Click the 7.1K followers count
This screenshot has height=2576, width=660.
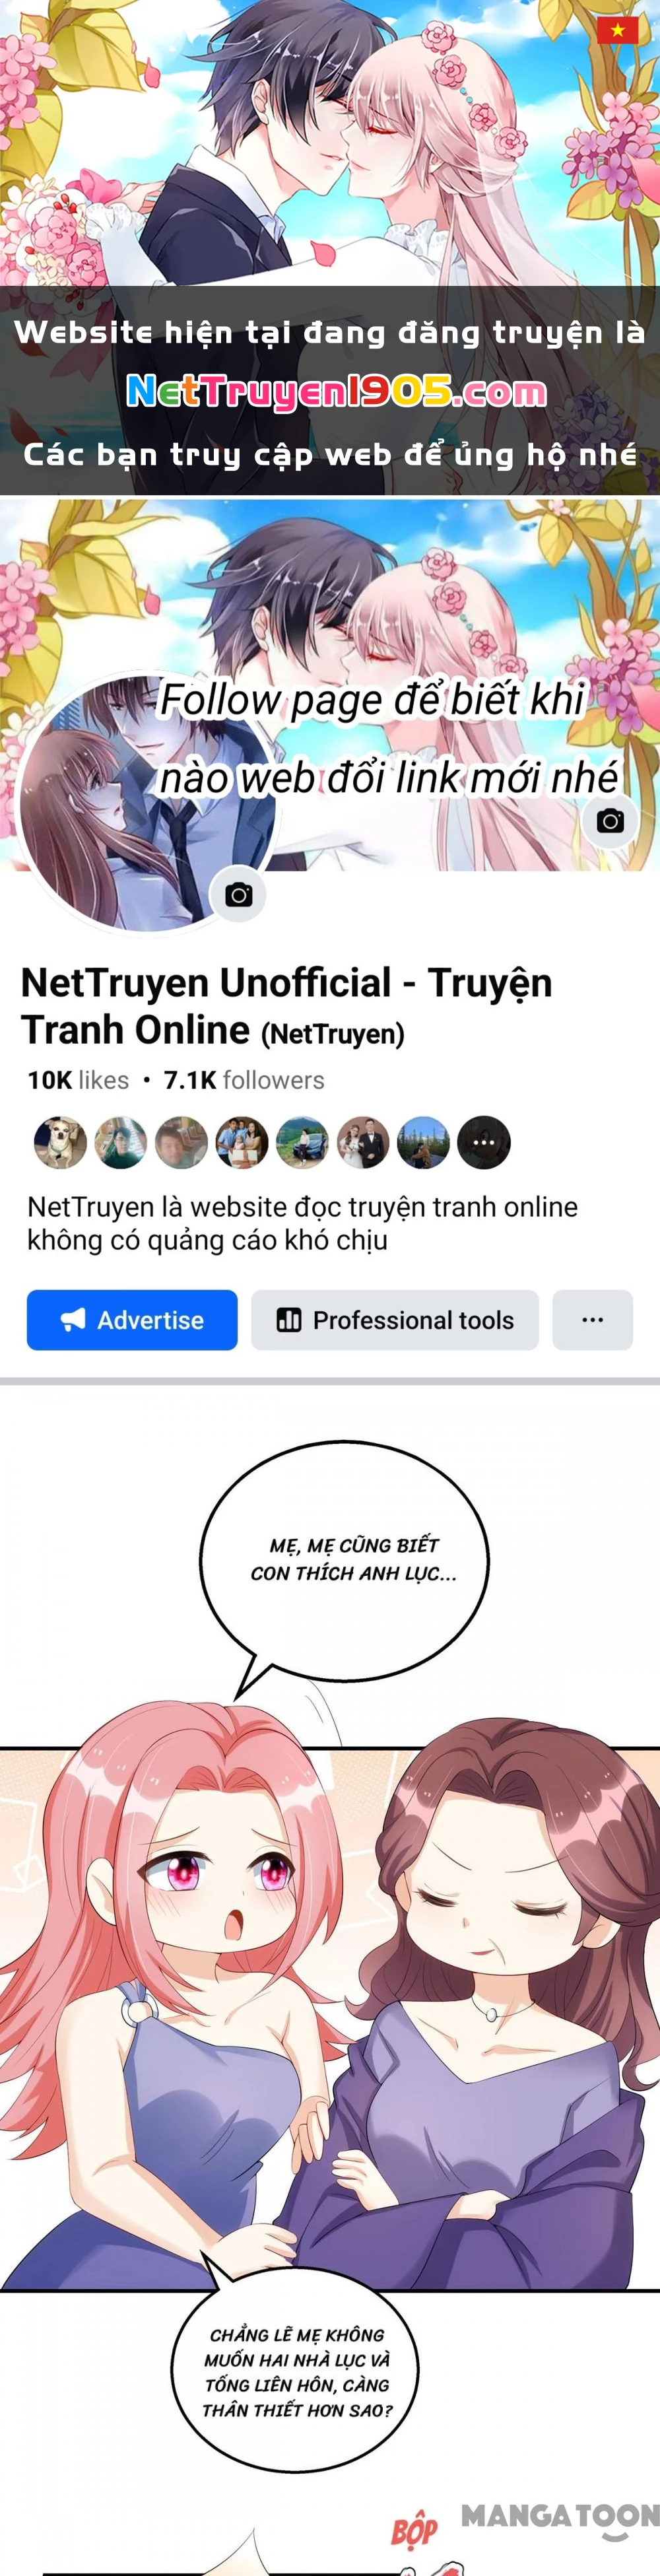coord(244,1080)
